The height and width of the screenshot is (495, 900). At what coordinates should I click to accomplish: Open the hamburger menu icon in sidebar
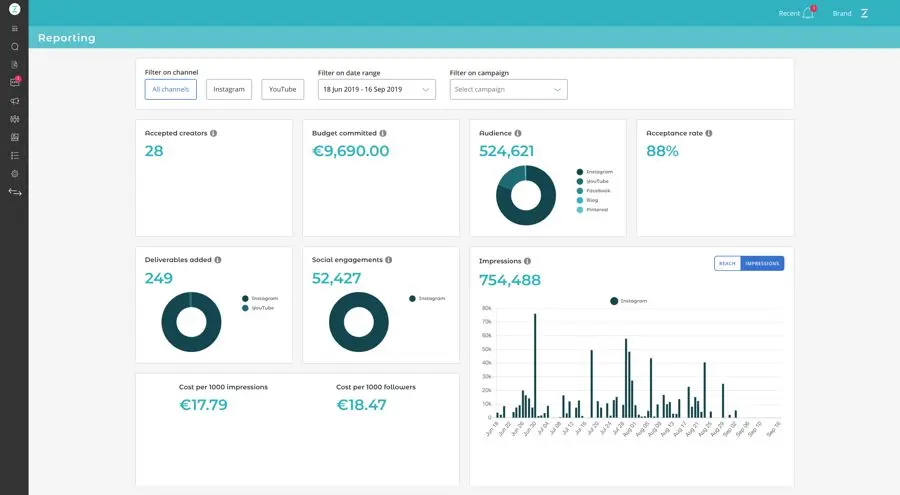tap(15, 28)
